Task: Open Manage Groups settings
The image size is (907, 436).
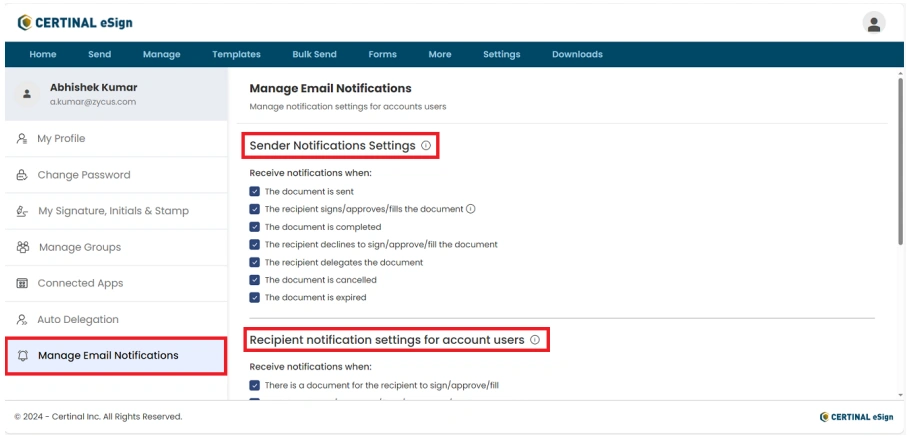Action: pyautogui.click(x=116, y=247)
